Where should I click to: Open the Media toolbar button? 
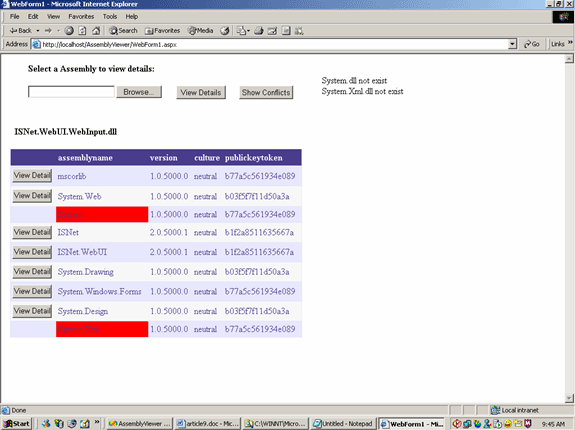coord(200,31)
